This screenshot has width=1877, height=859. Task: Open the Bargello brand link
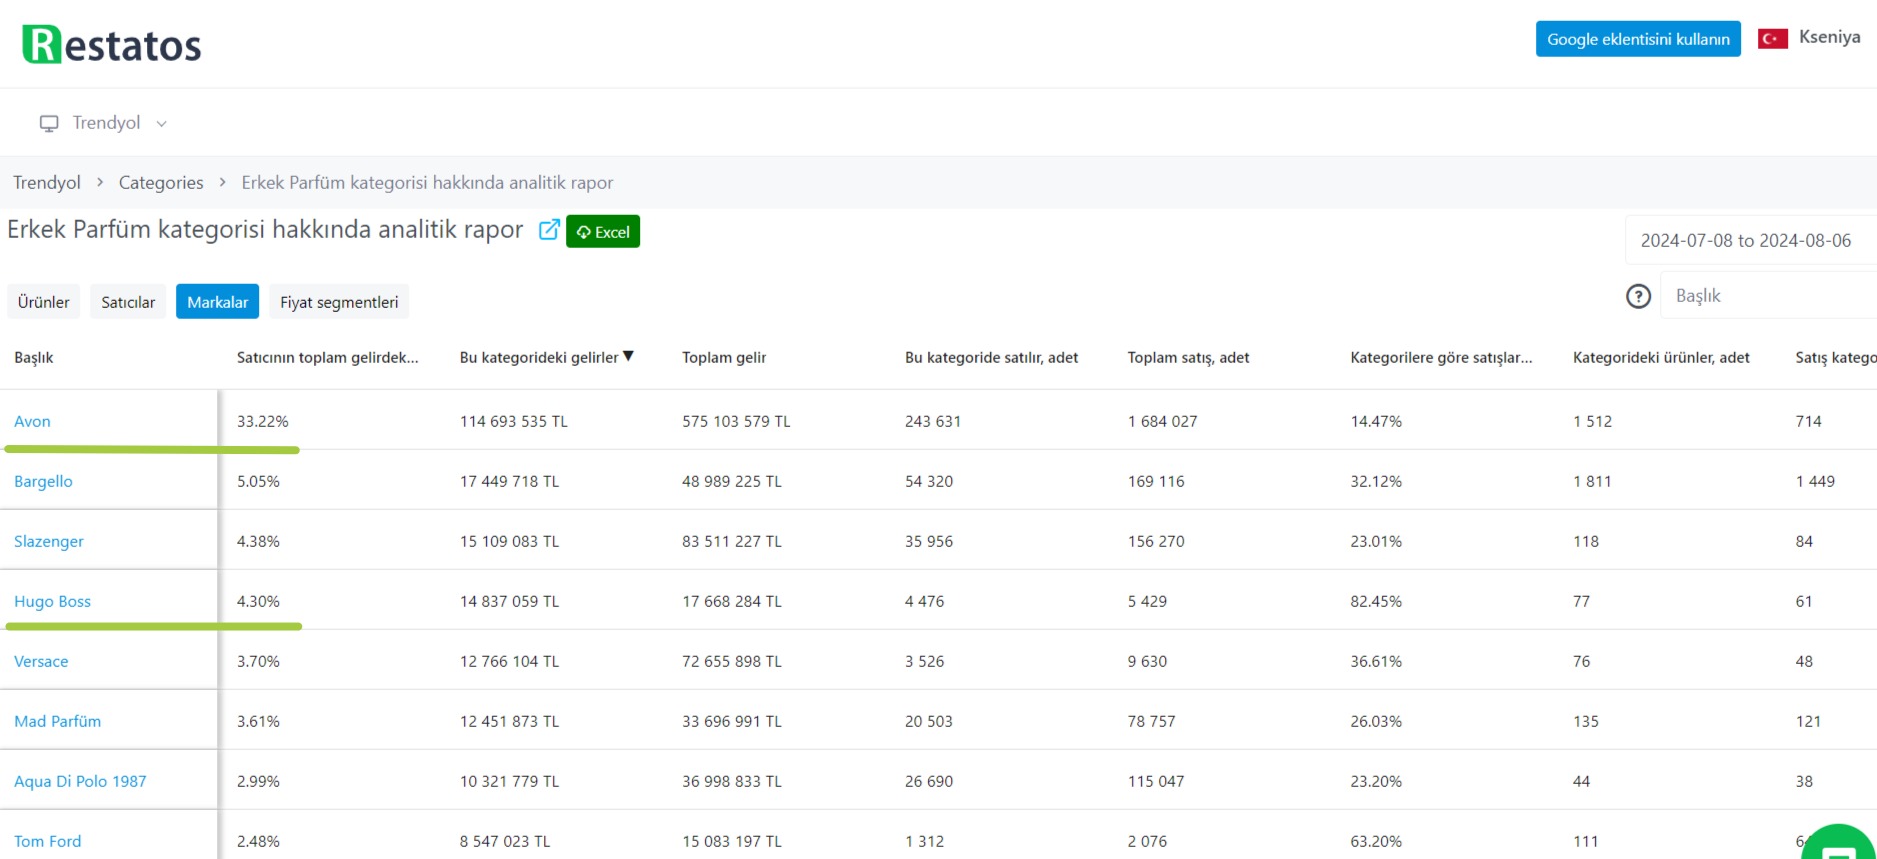43,481
